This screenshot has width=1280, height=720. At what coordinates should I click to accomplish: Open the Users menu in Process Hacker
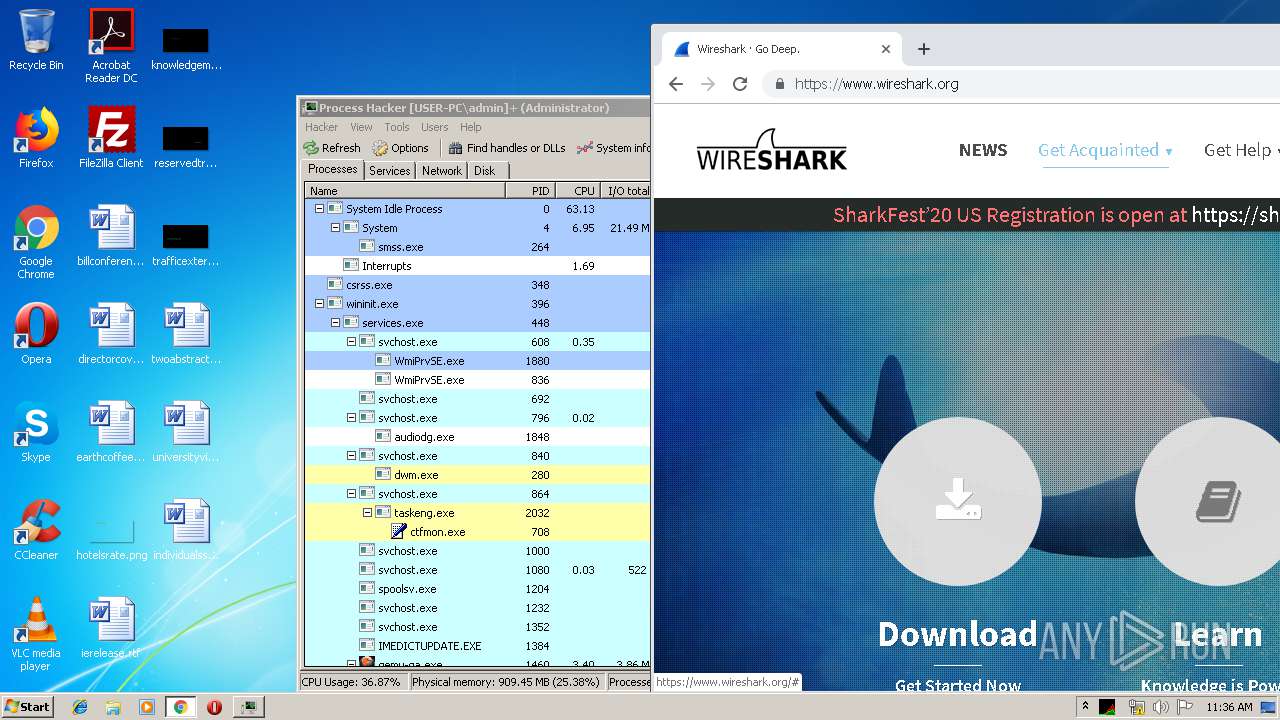click(435, 127)
